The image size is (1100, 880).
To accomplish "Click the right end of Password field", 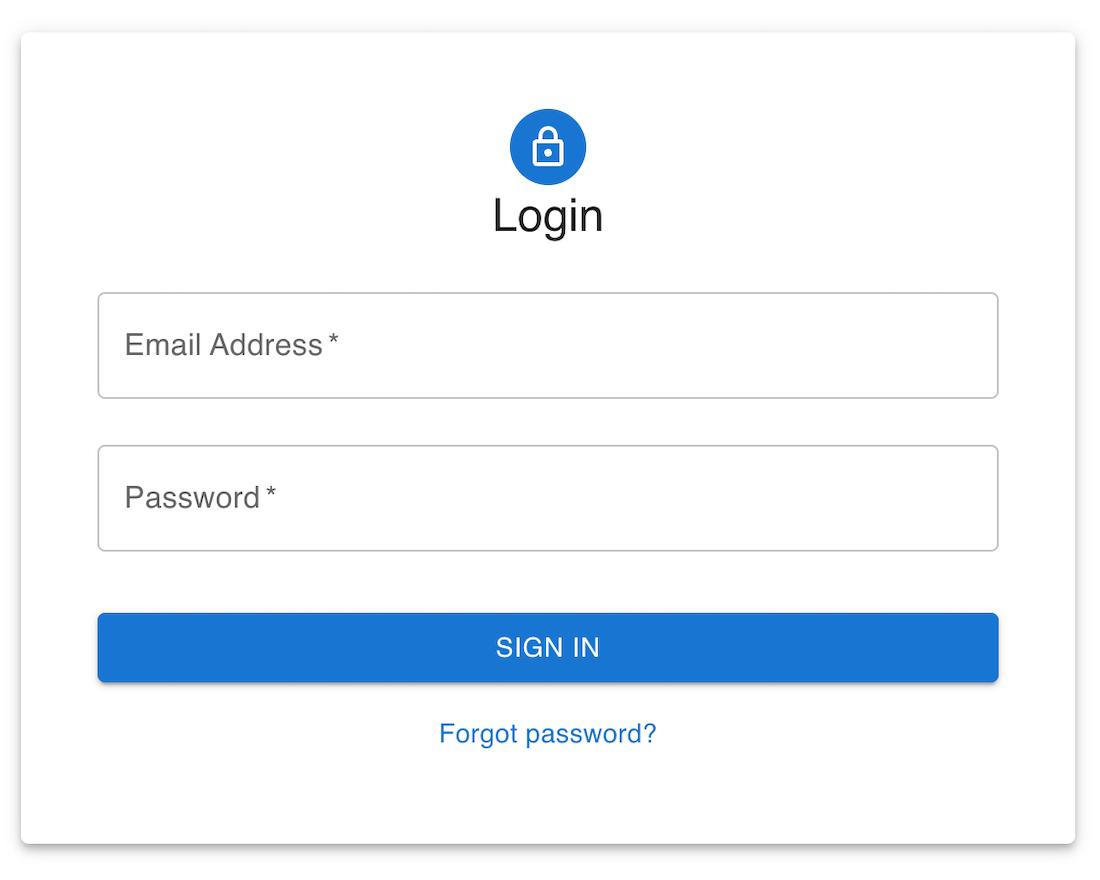I will [x=970, y=498].
